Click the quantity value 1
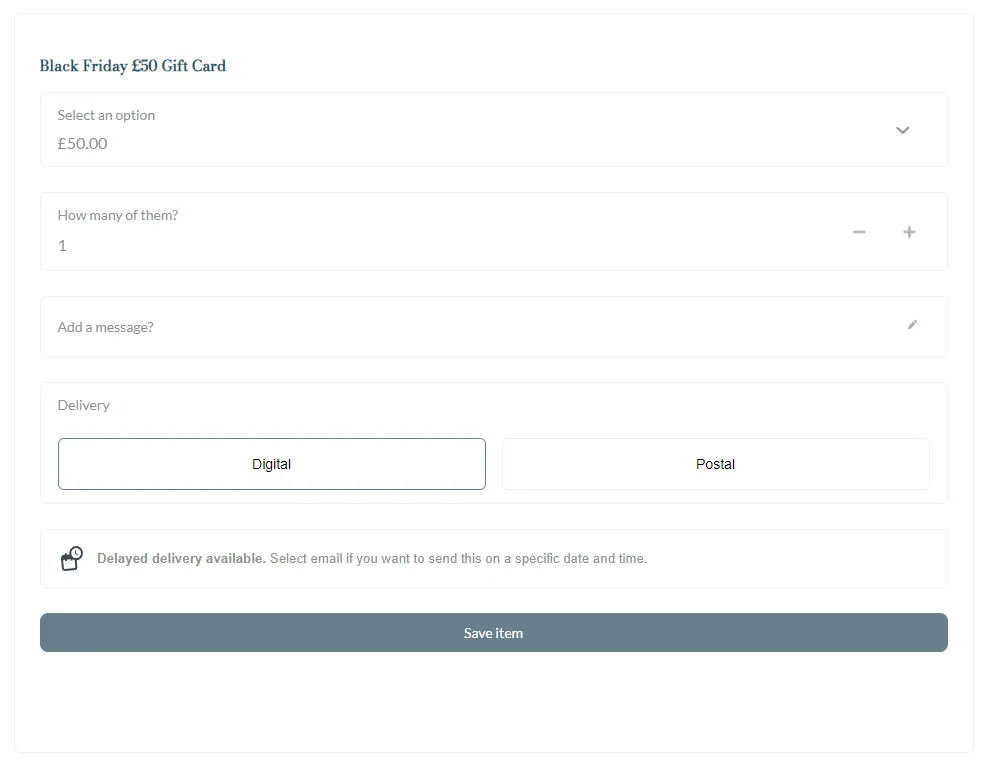Screen dimensions: 983x764 point(62,245)
